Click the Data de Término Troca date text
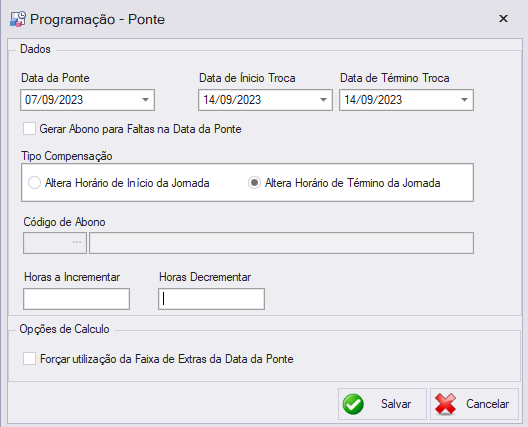The height and width of the screenshot is (427, 528). [x=373, y=100]
